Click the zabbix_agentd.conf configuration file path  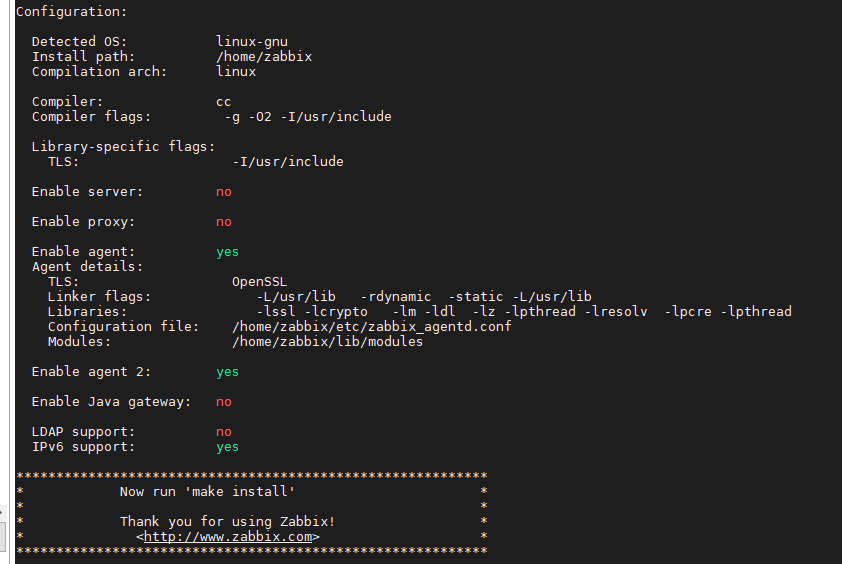[x=372, y=327]
